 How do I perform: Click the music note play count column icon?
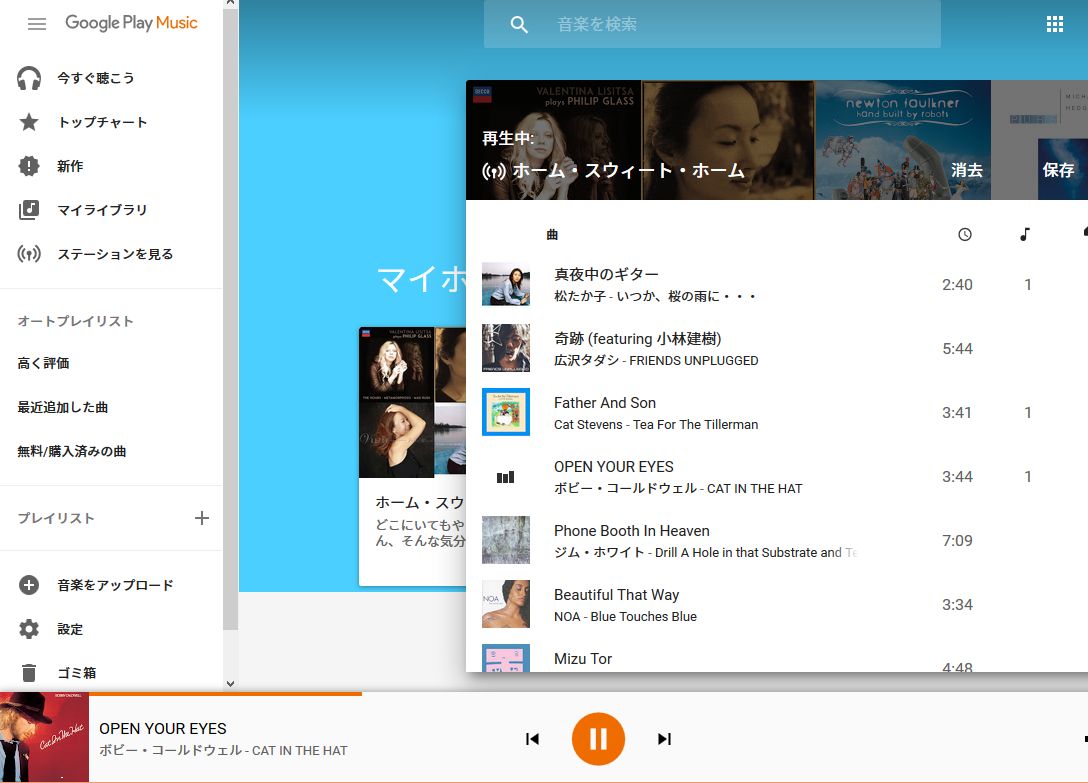click(1025, 235)
